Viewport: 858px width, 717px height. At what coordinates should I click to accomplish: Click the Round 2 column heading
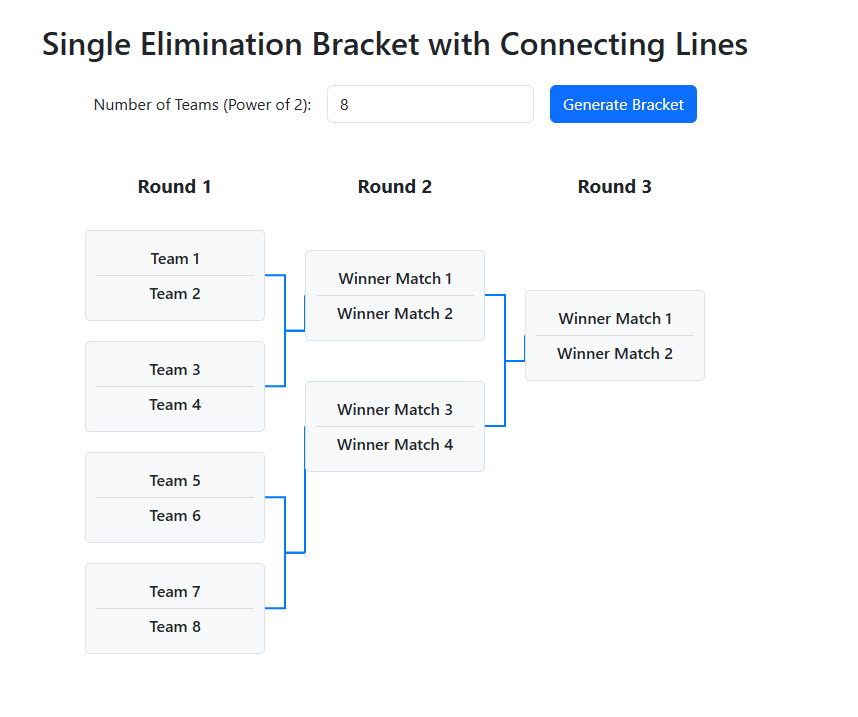[395, 186]
